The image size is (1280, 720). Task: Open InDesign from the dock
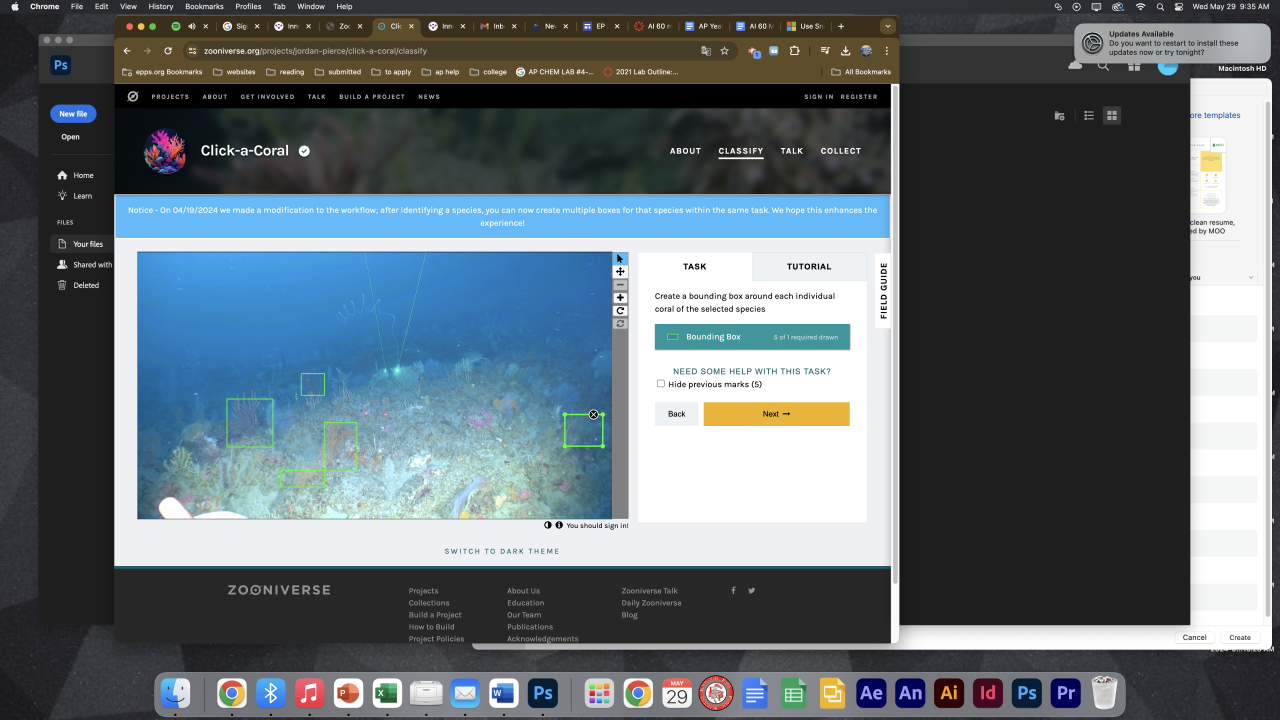(x=988, y=693)
